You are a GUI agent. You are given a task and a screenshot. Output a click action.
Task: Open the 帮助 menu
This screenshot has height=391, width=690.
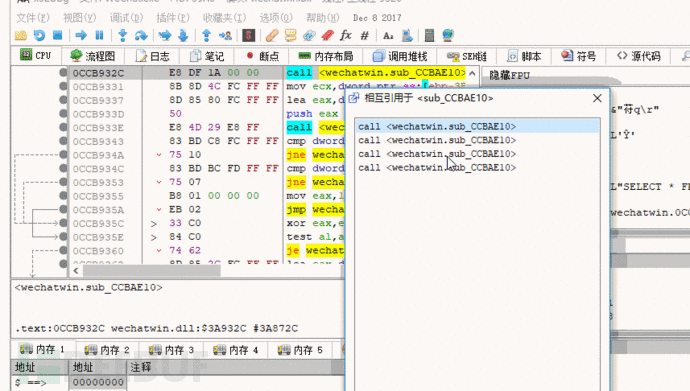323,18
